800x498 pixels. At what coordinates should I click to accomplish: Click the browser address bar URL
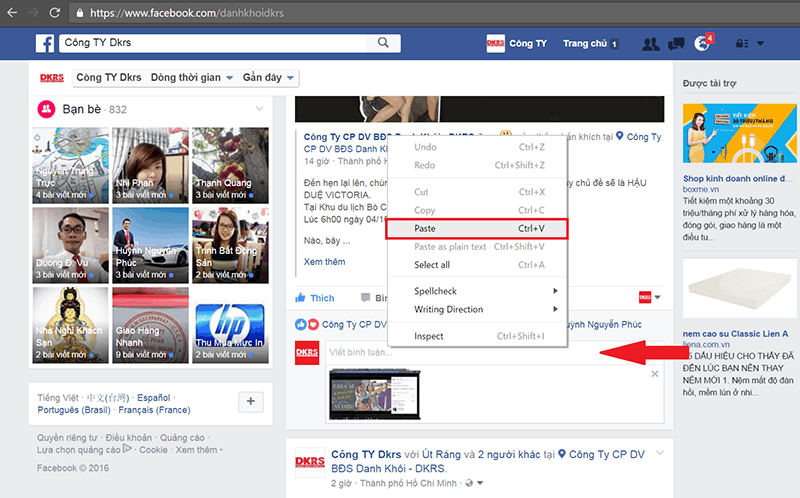point(187,13)
